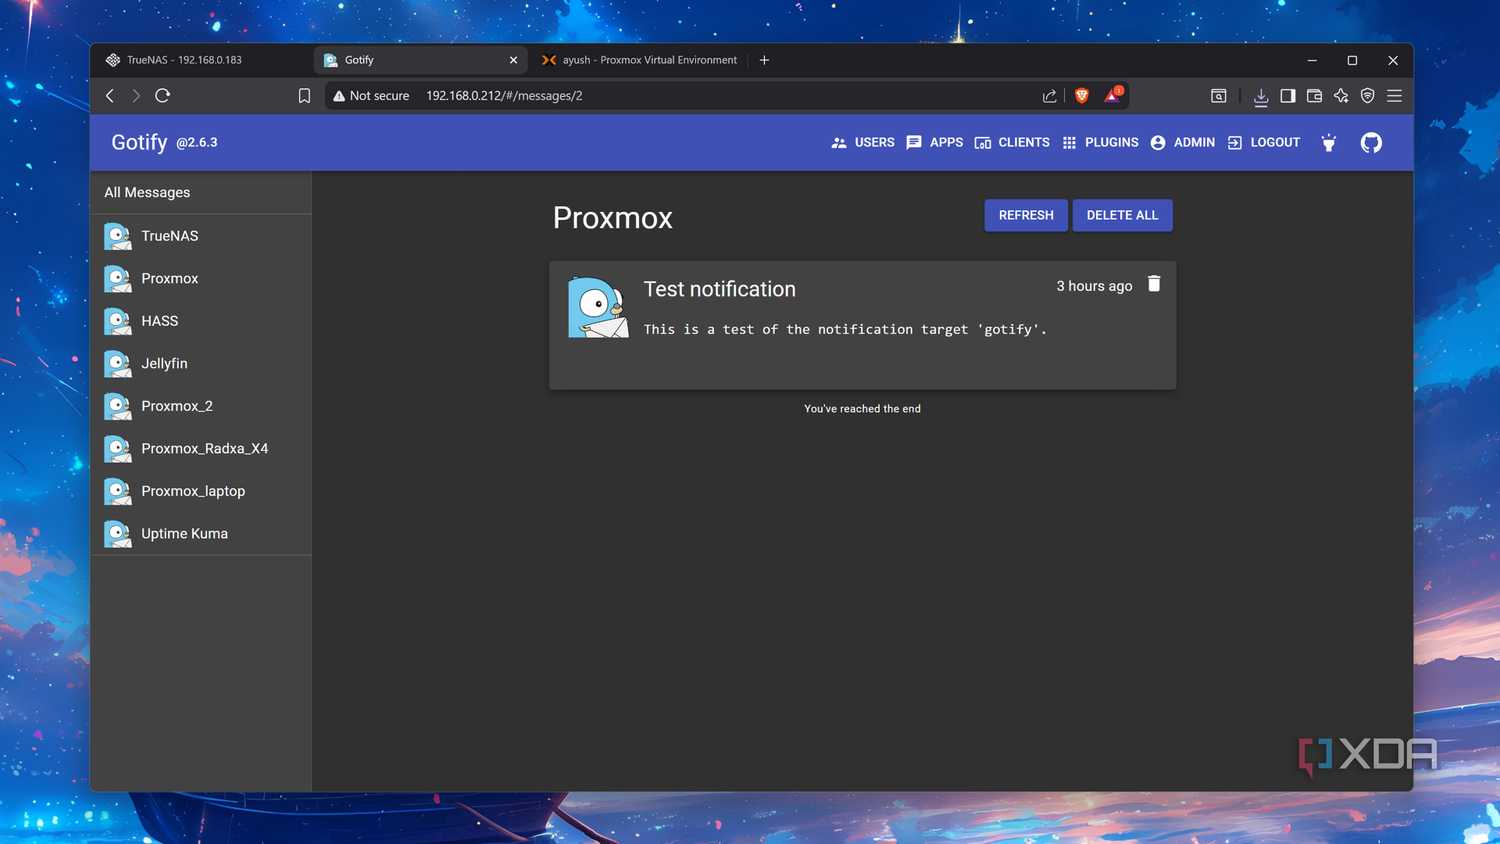Viewport: 1500px width, 844px height.
Task: Close the Gotify tab
Action: pyautogui.click(x=513, y=60)
